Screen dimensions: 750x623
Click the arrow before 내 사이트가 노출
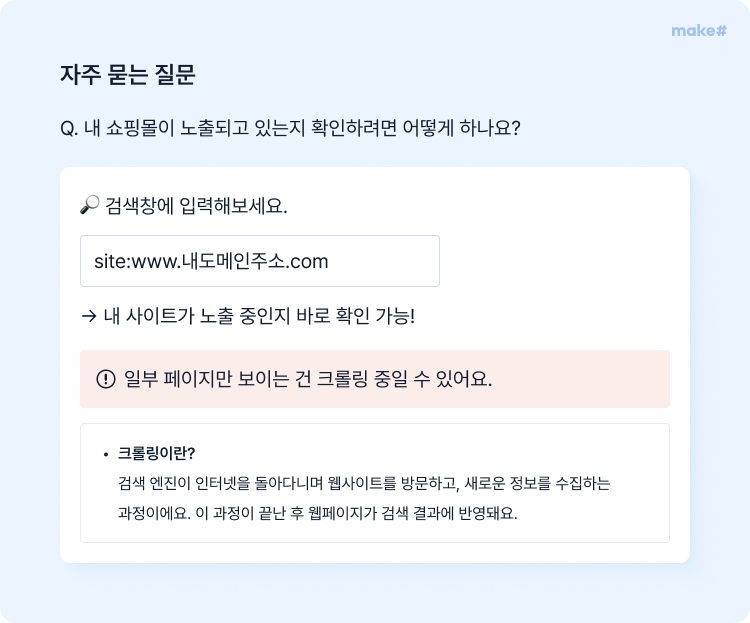[x=89, y=316]
